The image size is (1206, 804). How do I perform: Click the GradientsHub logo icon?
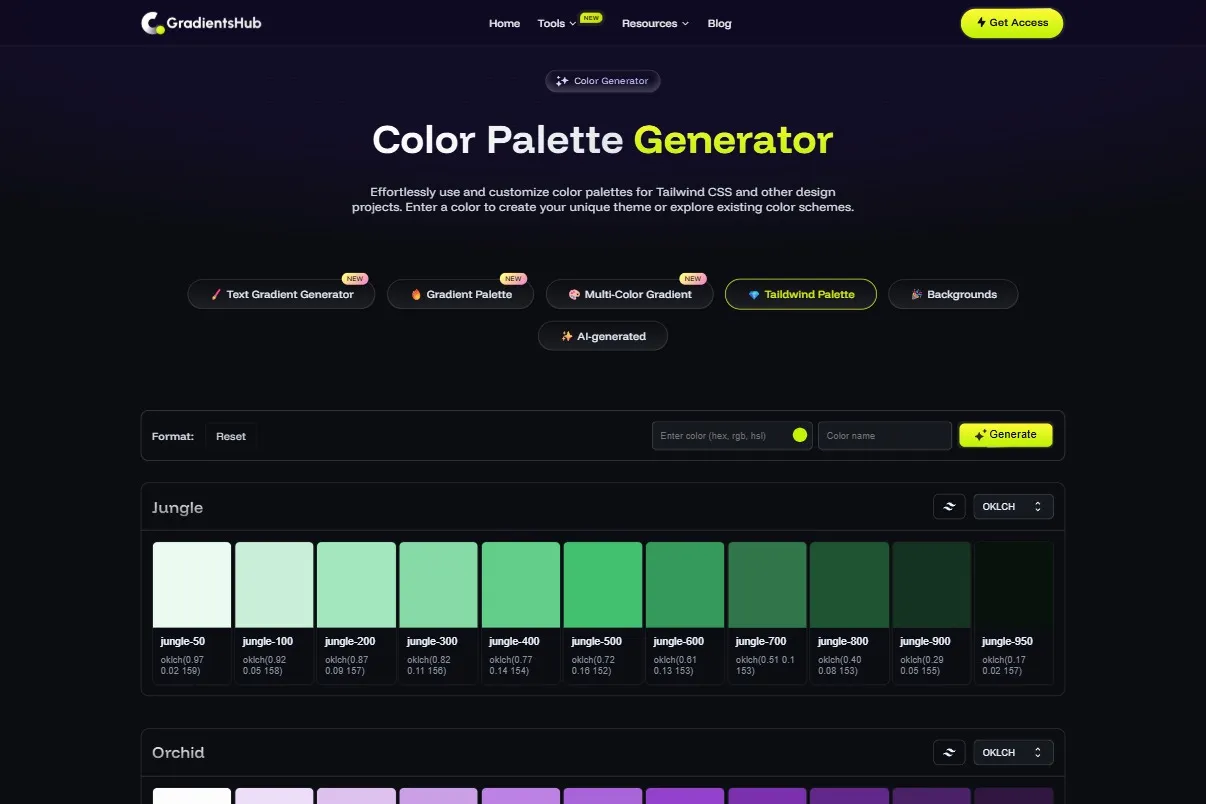coord(150,22)
